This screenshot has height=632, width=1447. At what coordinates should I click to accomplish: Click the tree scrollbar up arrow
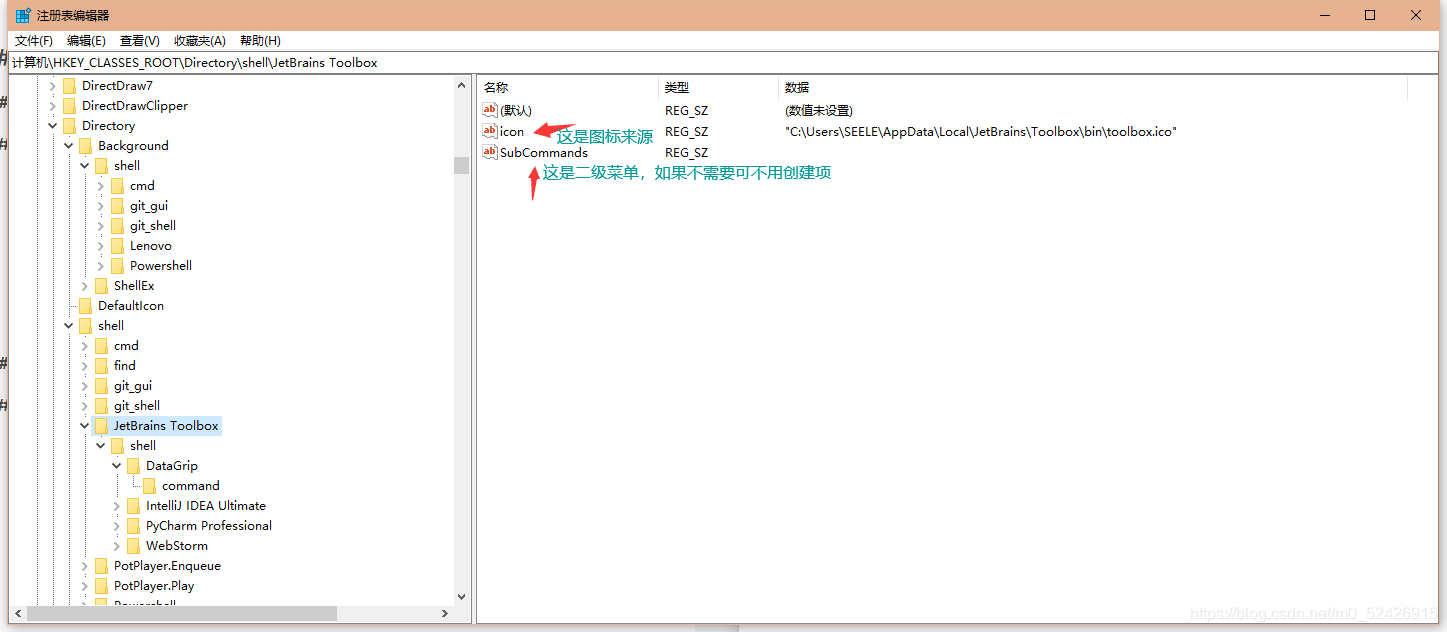[461, 84]
